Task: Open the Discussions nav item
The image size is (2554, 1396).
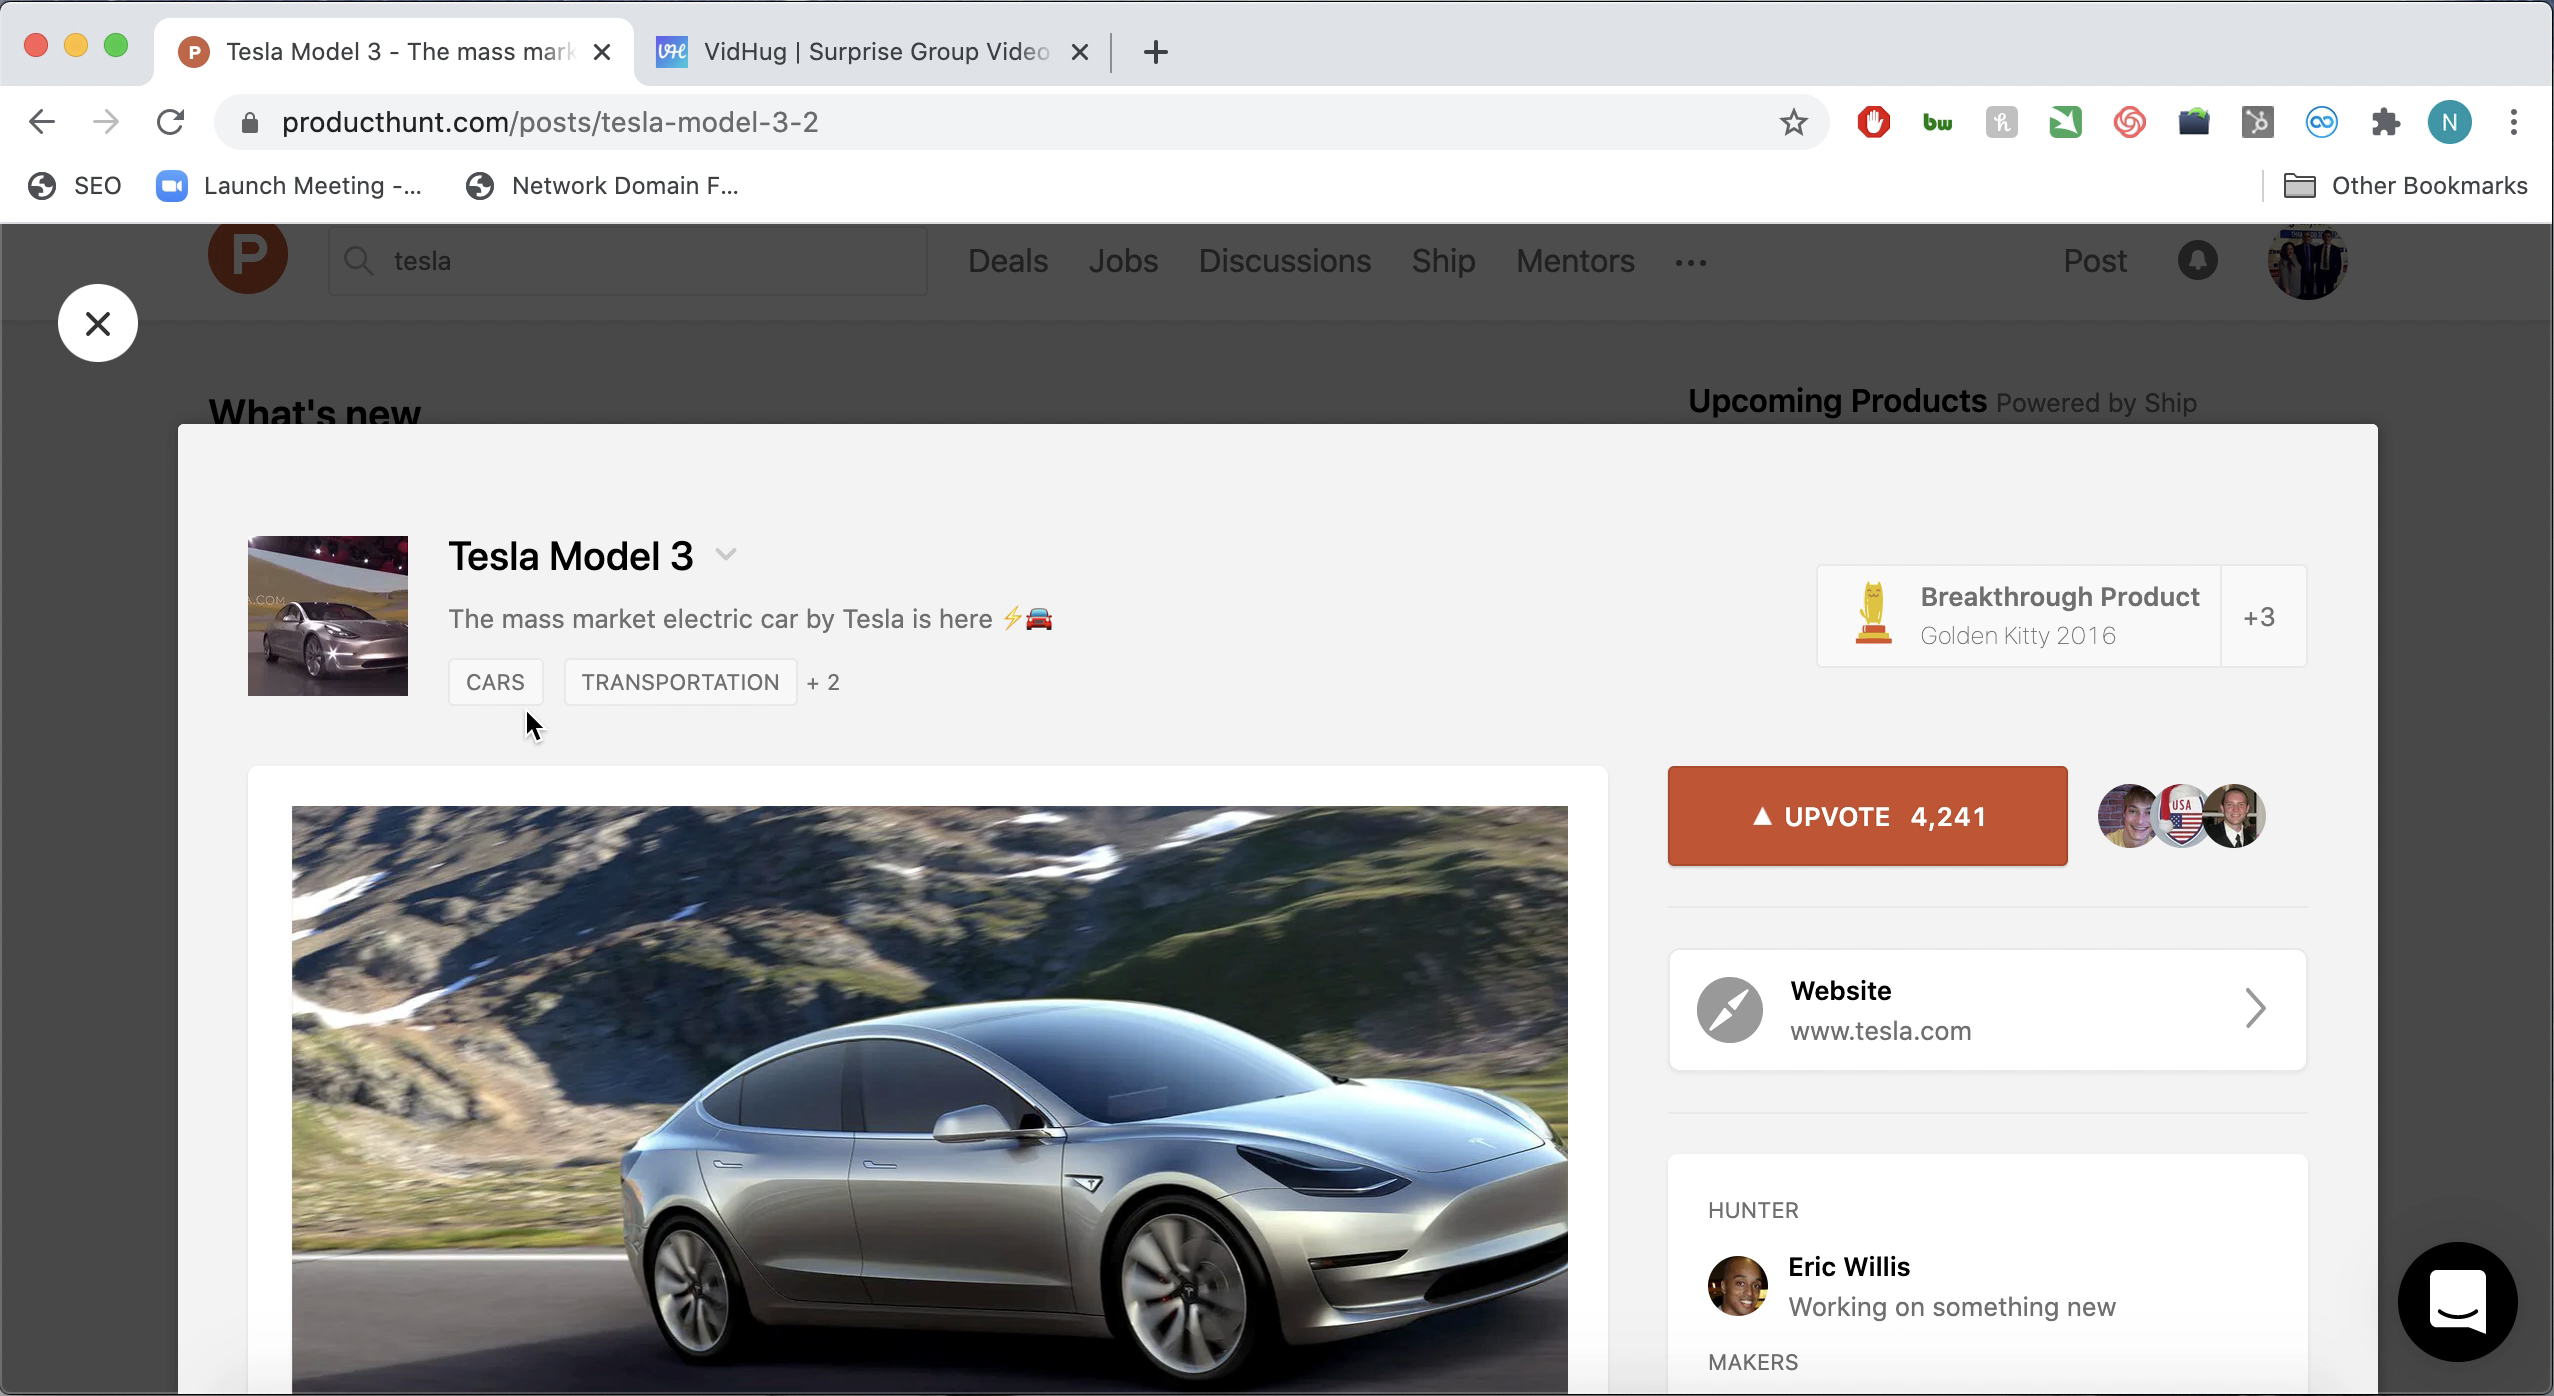Action: coord(1284,261)
